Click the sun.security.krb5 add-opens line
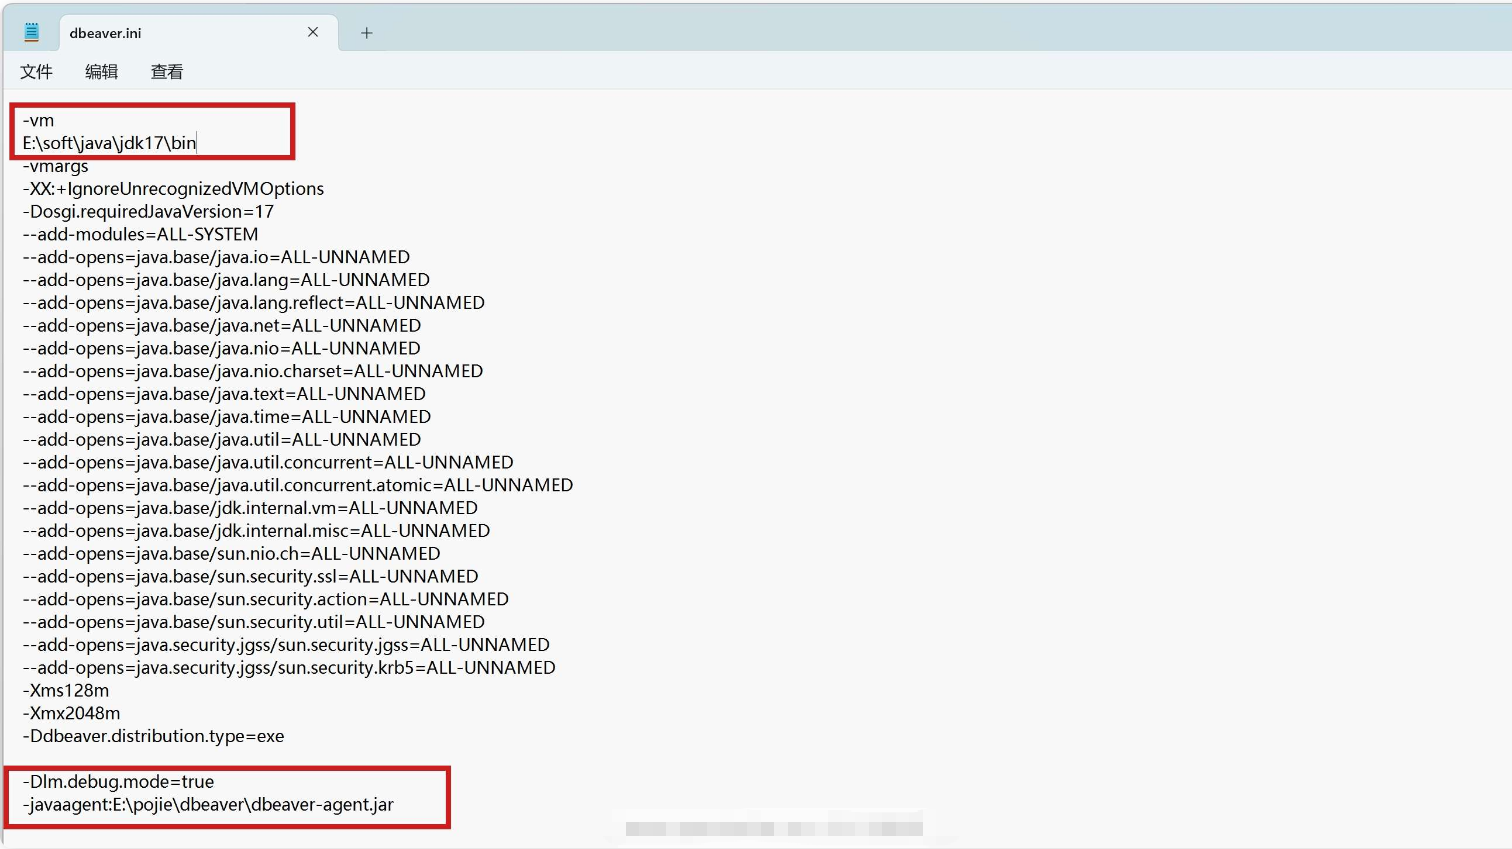This screenshot has height=849, width=1512. point(289,668)
